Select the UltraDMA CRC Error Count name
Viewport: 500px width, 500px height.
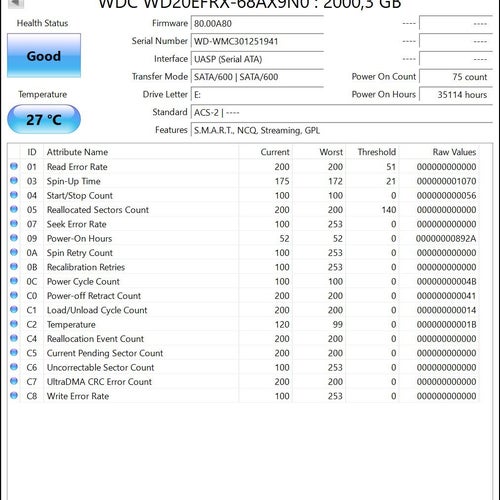pyautogui.click(x=99, y=382)
